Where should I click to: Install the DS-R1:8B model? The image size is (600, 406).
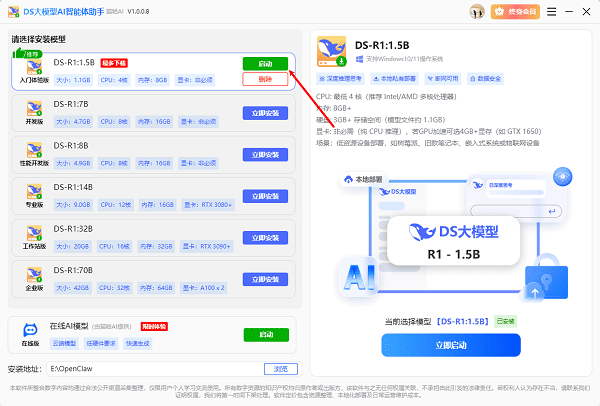click(x=265, y=155)
